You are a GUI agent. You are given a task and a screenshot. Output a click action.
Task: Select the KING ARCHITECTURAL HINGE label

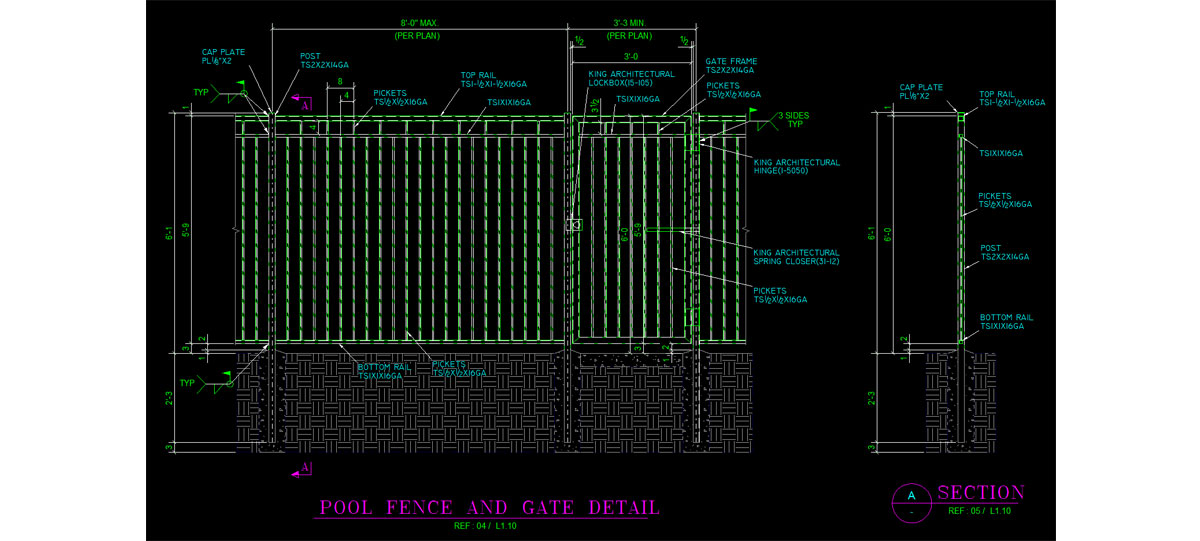point(796,166)
